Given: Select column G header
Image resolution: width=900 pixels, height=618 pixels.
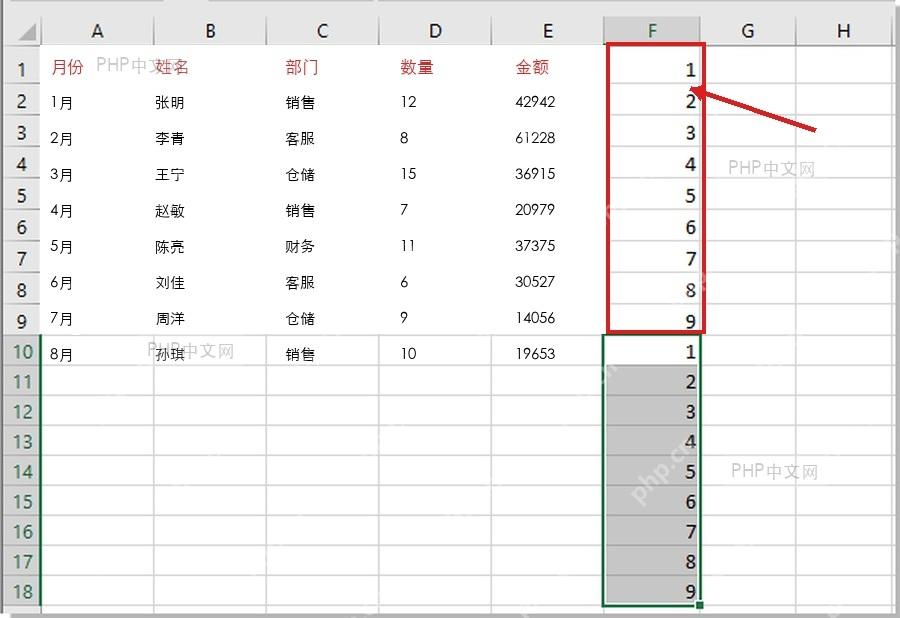Looking at the screenshot, I should [747, 31].
